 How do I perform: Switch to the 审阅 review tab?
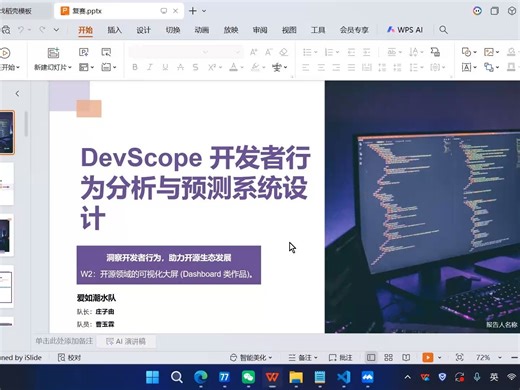[260, 30]
